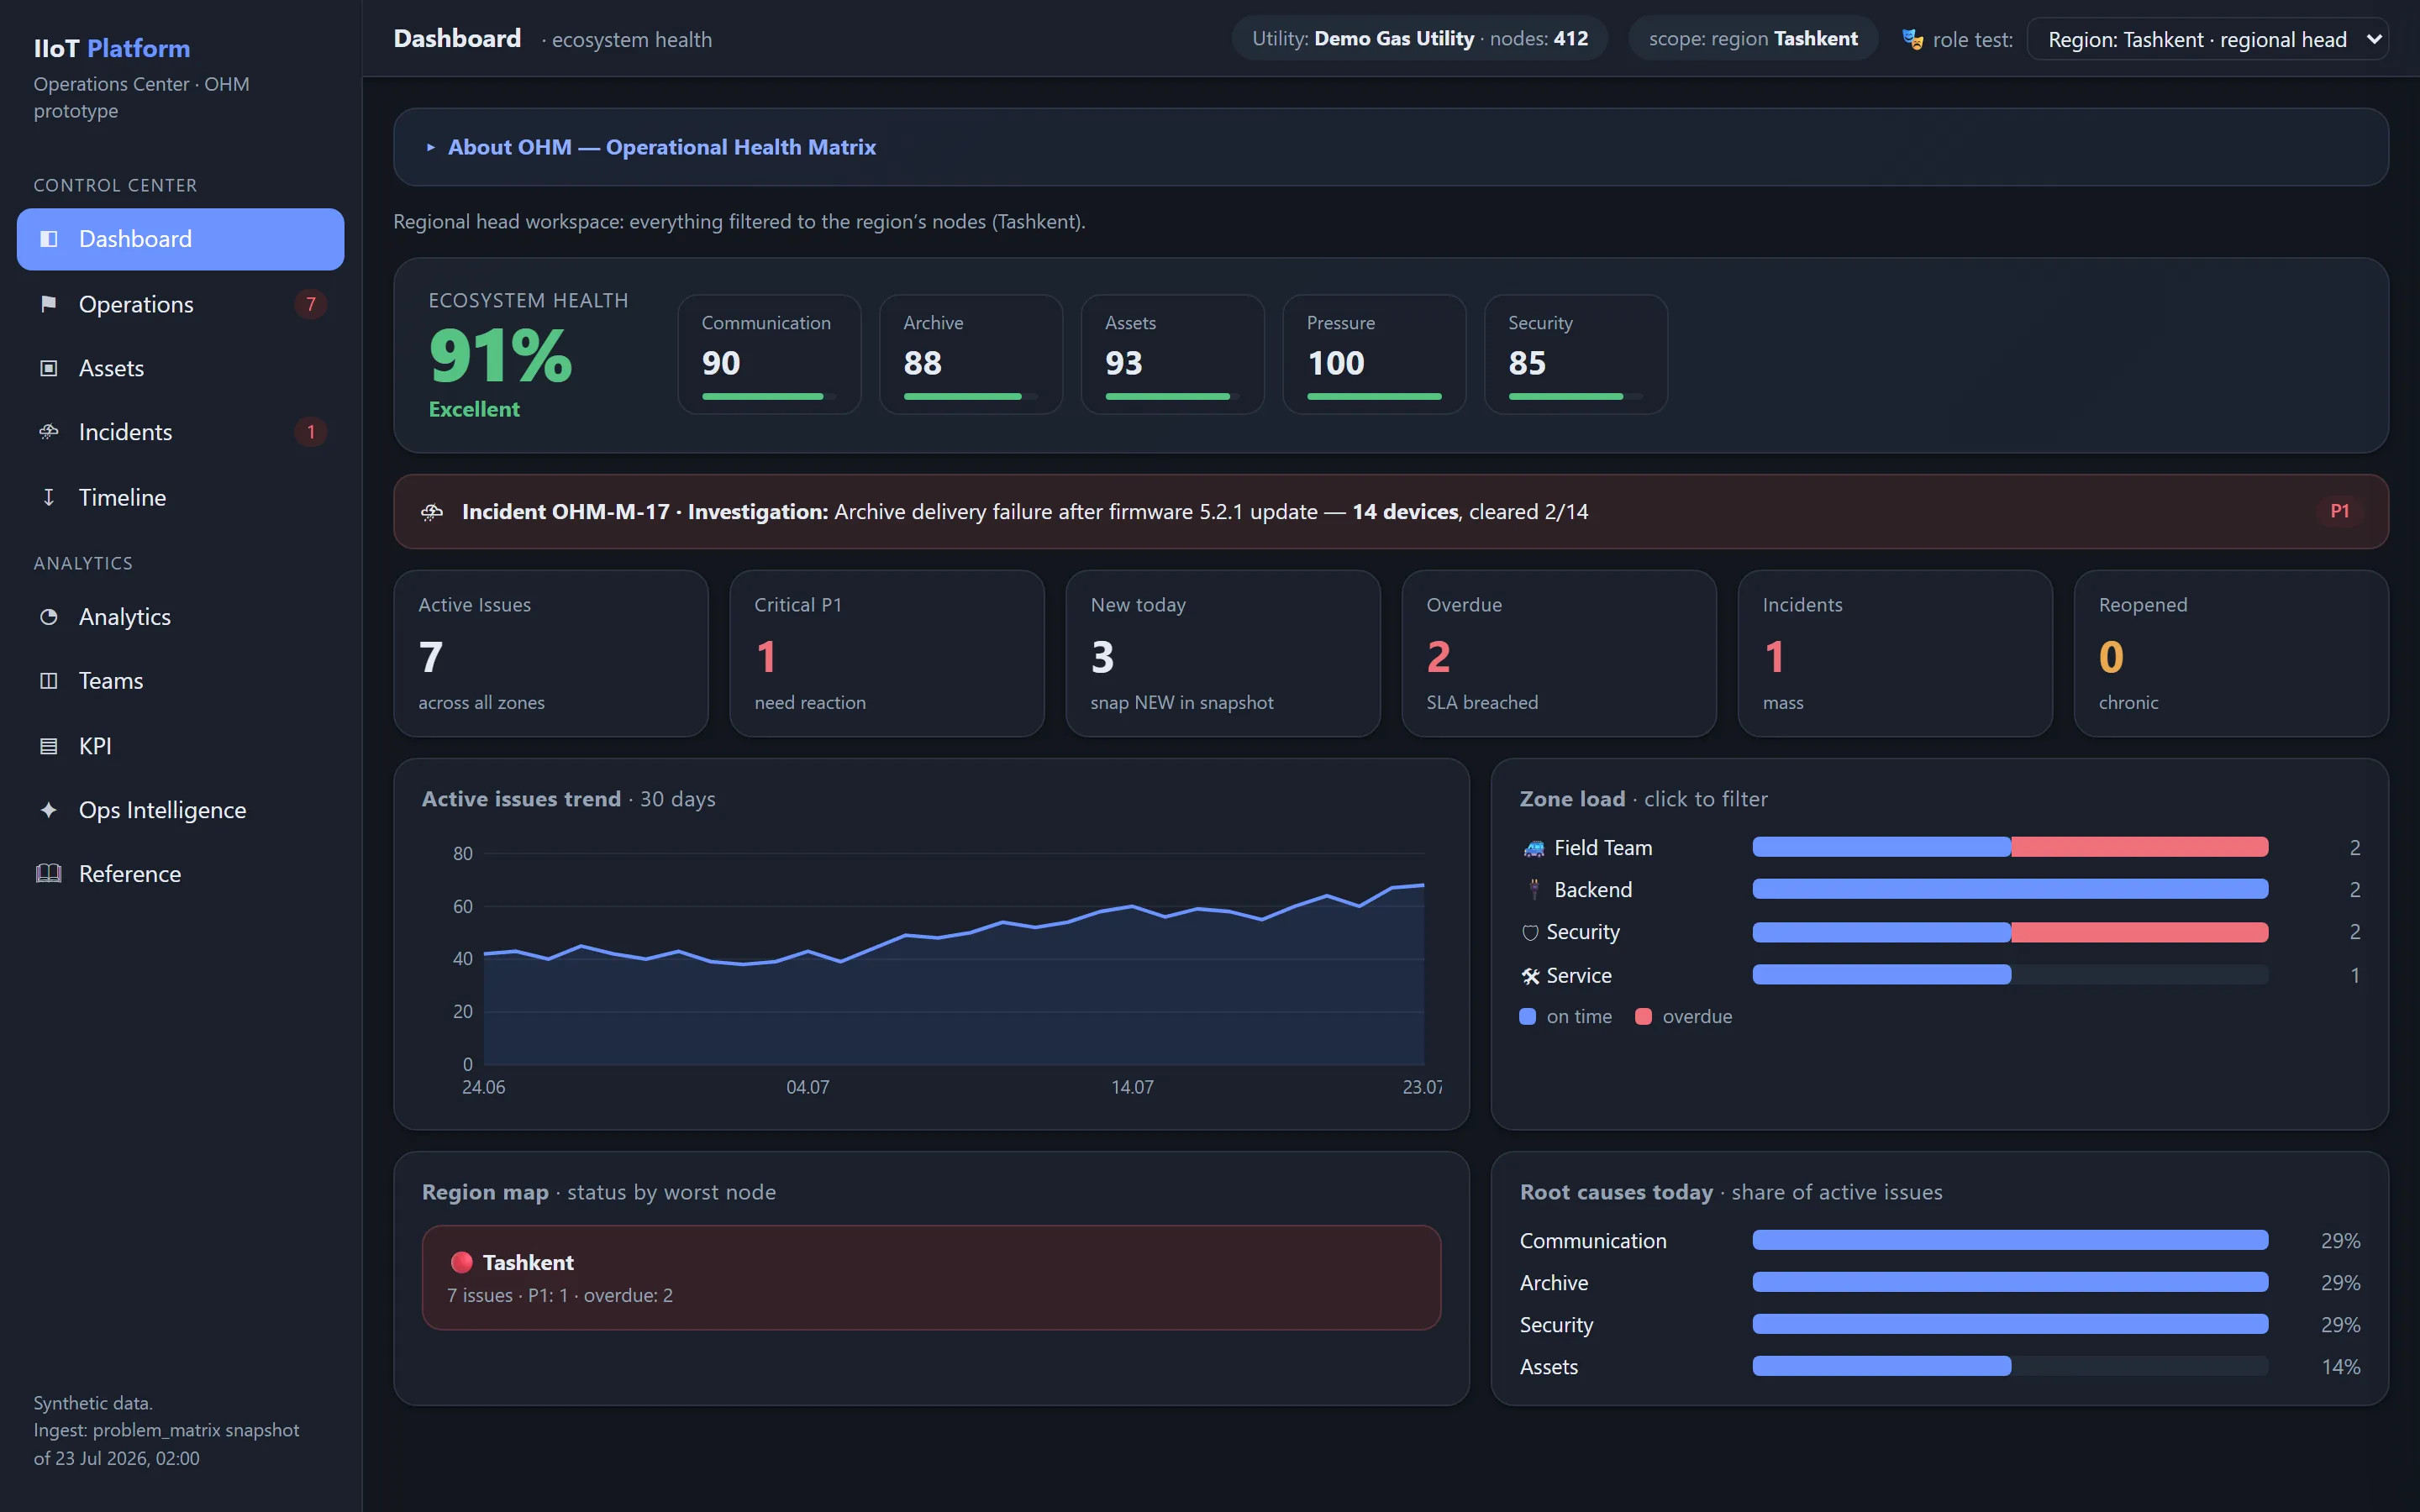
Task: Open the Incidents page
Action: [181, 432]
